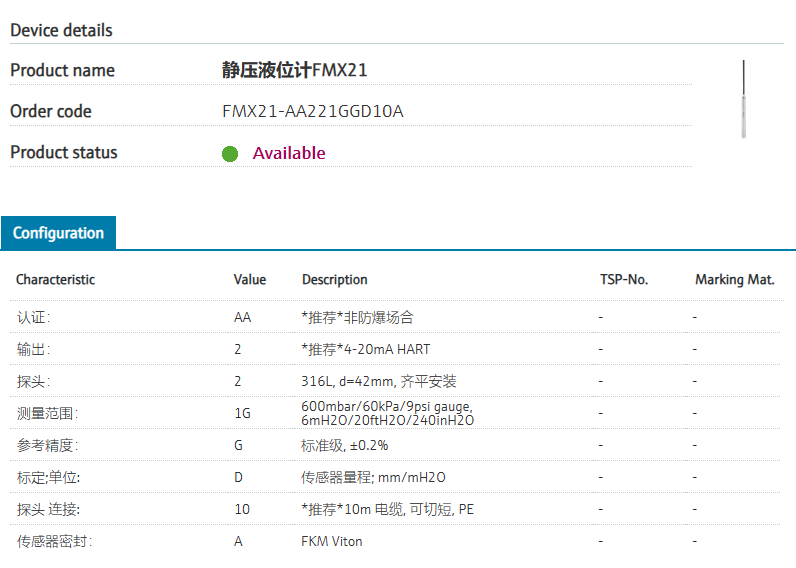The height and width of the screenshot is (568, 796).
Task: Click the Description column header
Action: [x=335, y=280]
